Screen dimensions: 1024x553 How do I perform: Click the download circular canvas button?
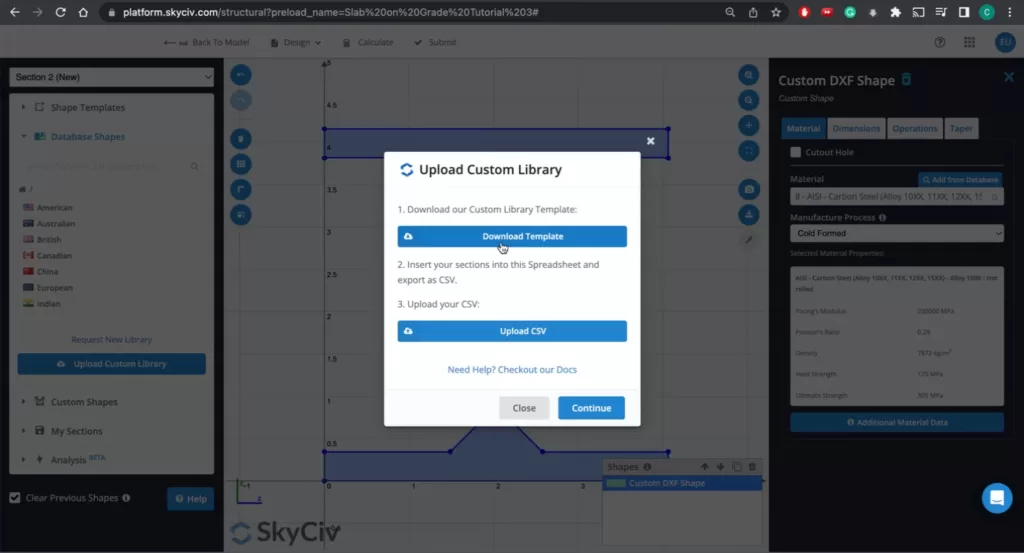(x=749, y=214)
